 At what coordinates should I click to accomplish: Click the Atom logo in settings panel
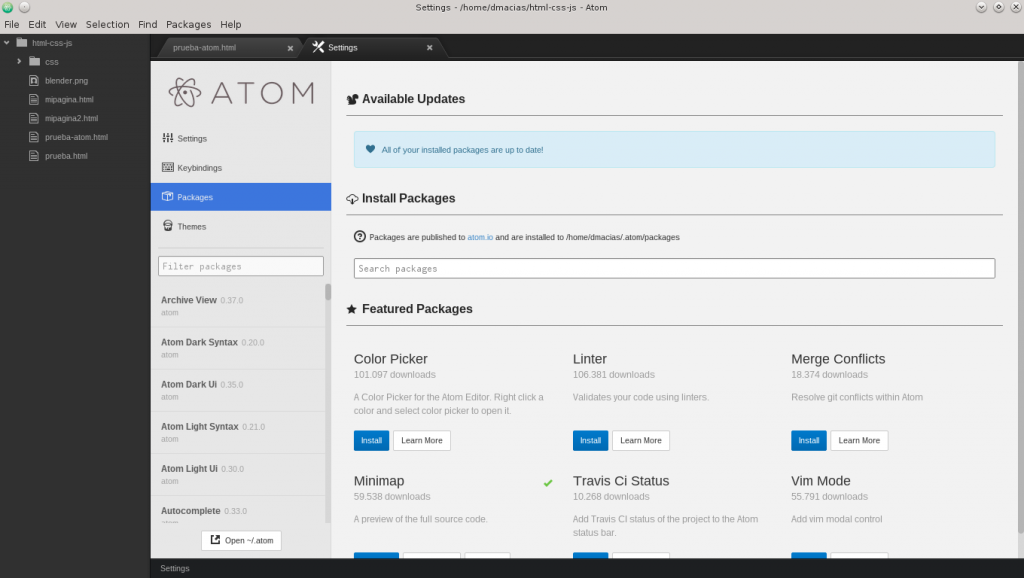click(241, 93)
